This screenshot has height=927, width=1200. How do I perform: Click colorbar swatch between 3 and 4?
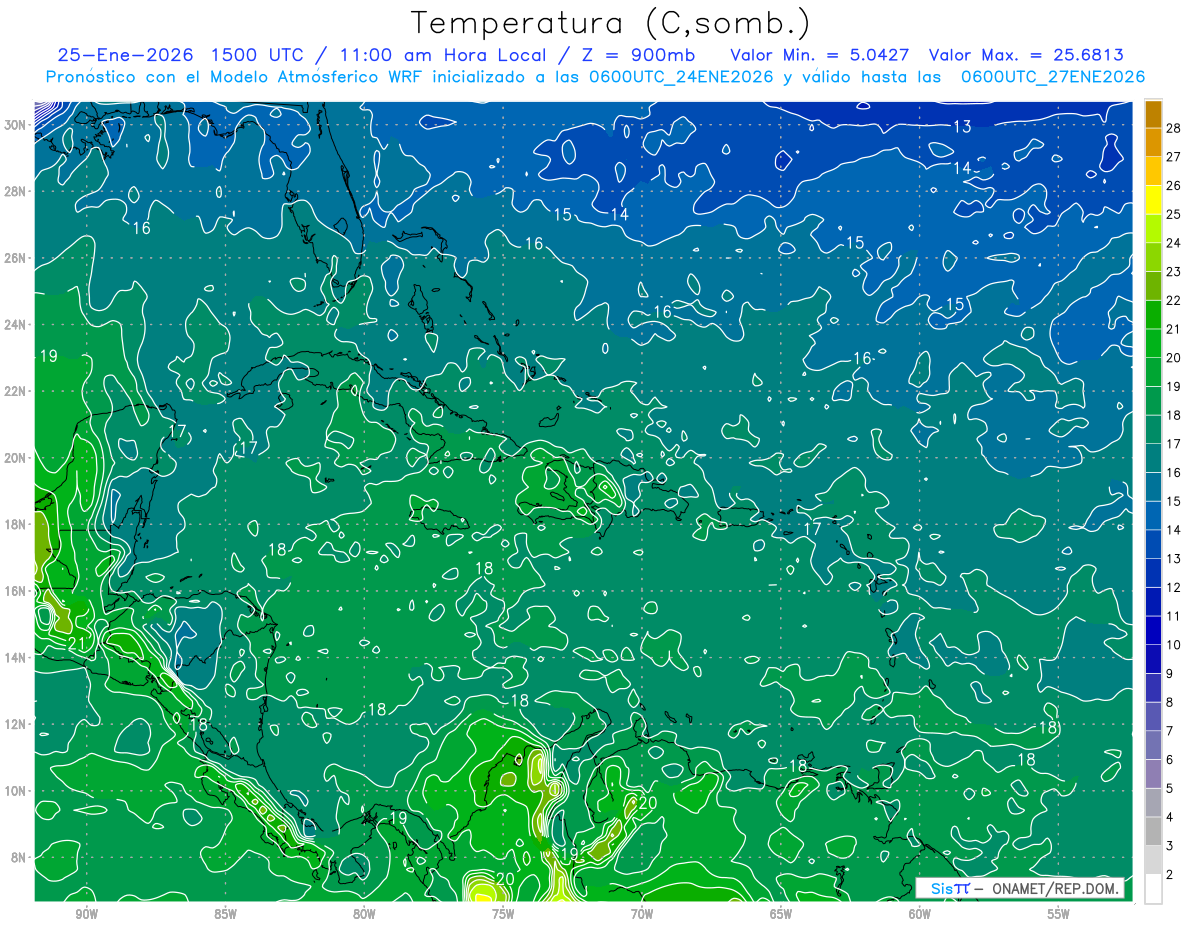click(x=1153, y=831)
